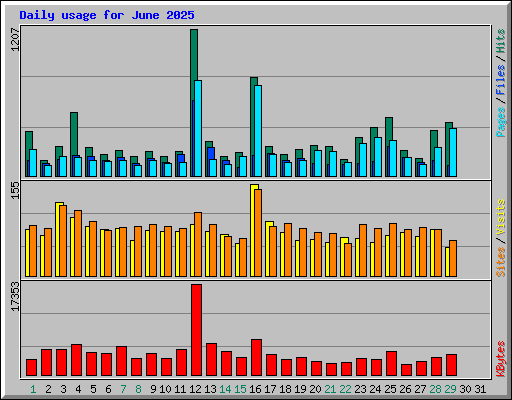Click day label 27 on the x-axis
Image resolution: width=512 pixels, height=400 pixels.
[x=420, y=389]
